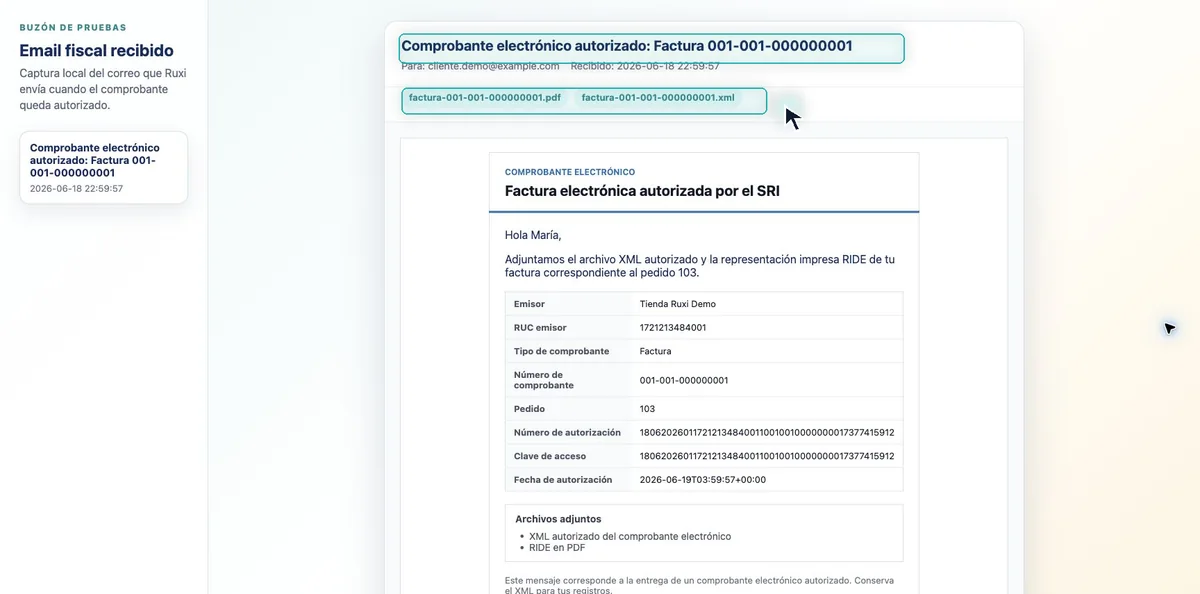Click the RUC value 1721213484001
This screenshot has height=594, width=1200.
[x=673, y=328]
